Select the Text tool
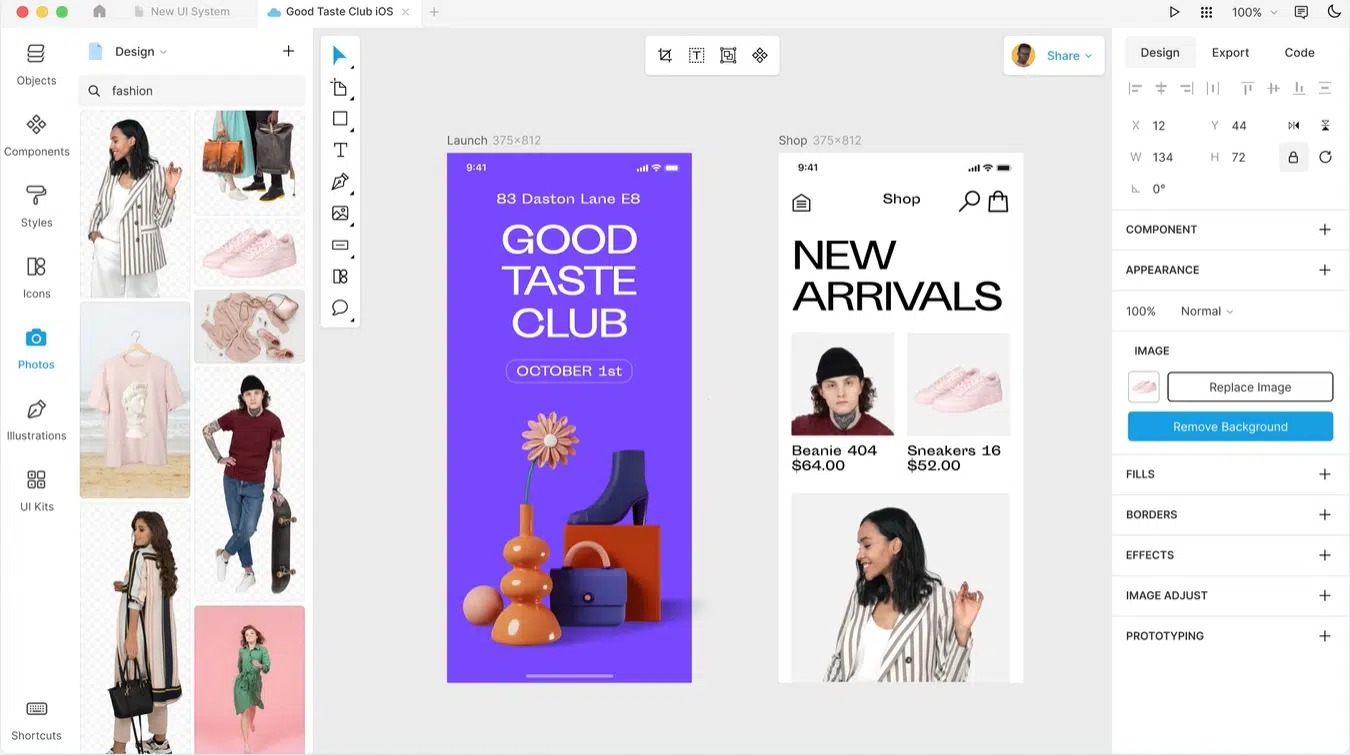The width and height of the screenshot is (1350, 755). pyautogui.click(x=340, y=149)
